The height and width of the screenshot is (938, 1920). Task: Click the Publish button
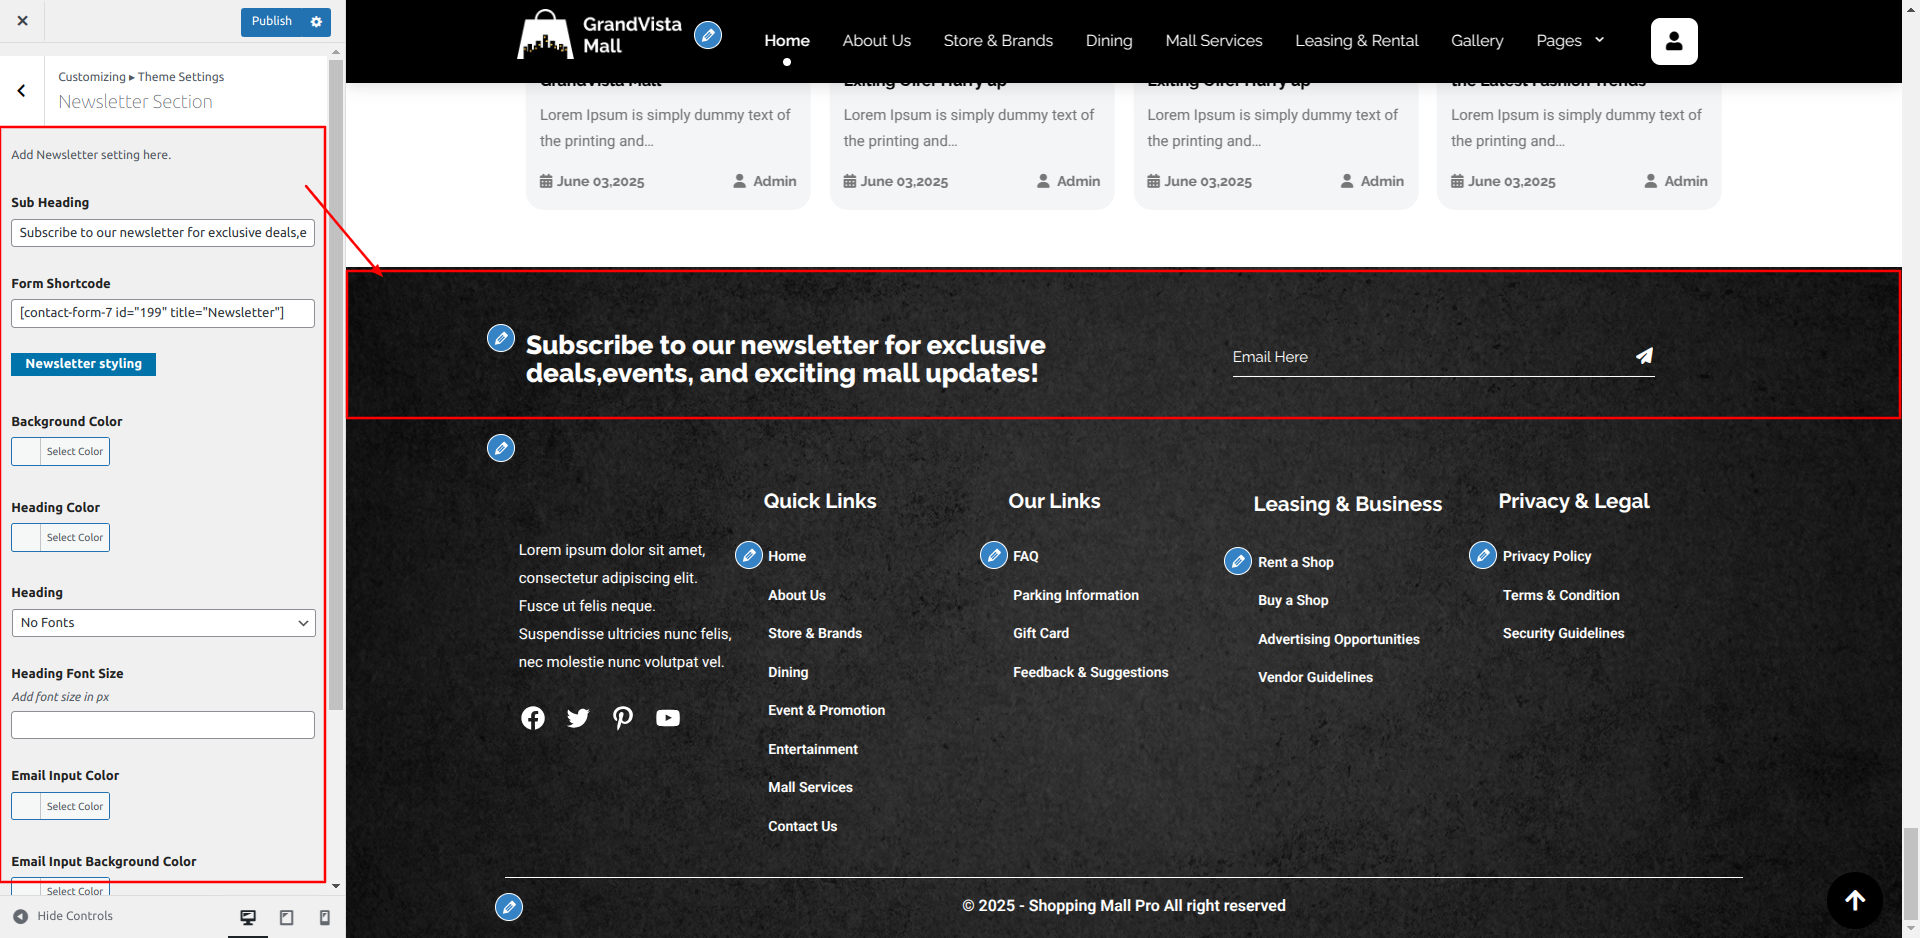pyautogui.click(x=271, y=22)
